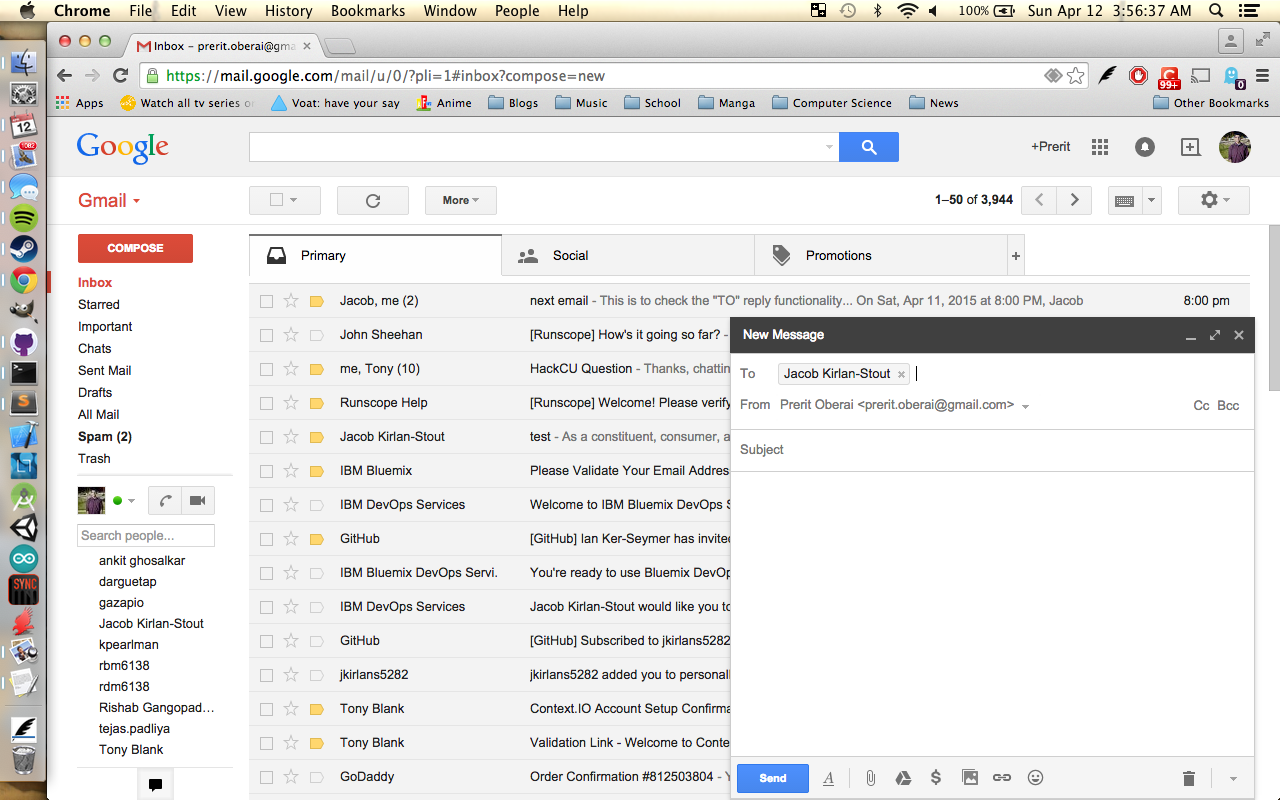1280x800 pixels.
Task: Switch to the Social tab
Action: point(628,256)
